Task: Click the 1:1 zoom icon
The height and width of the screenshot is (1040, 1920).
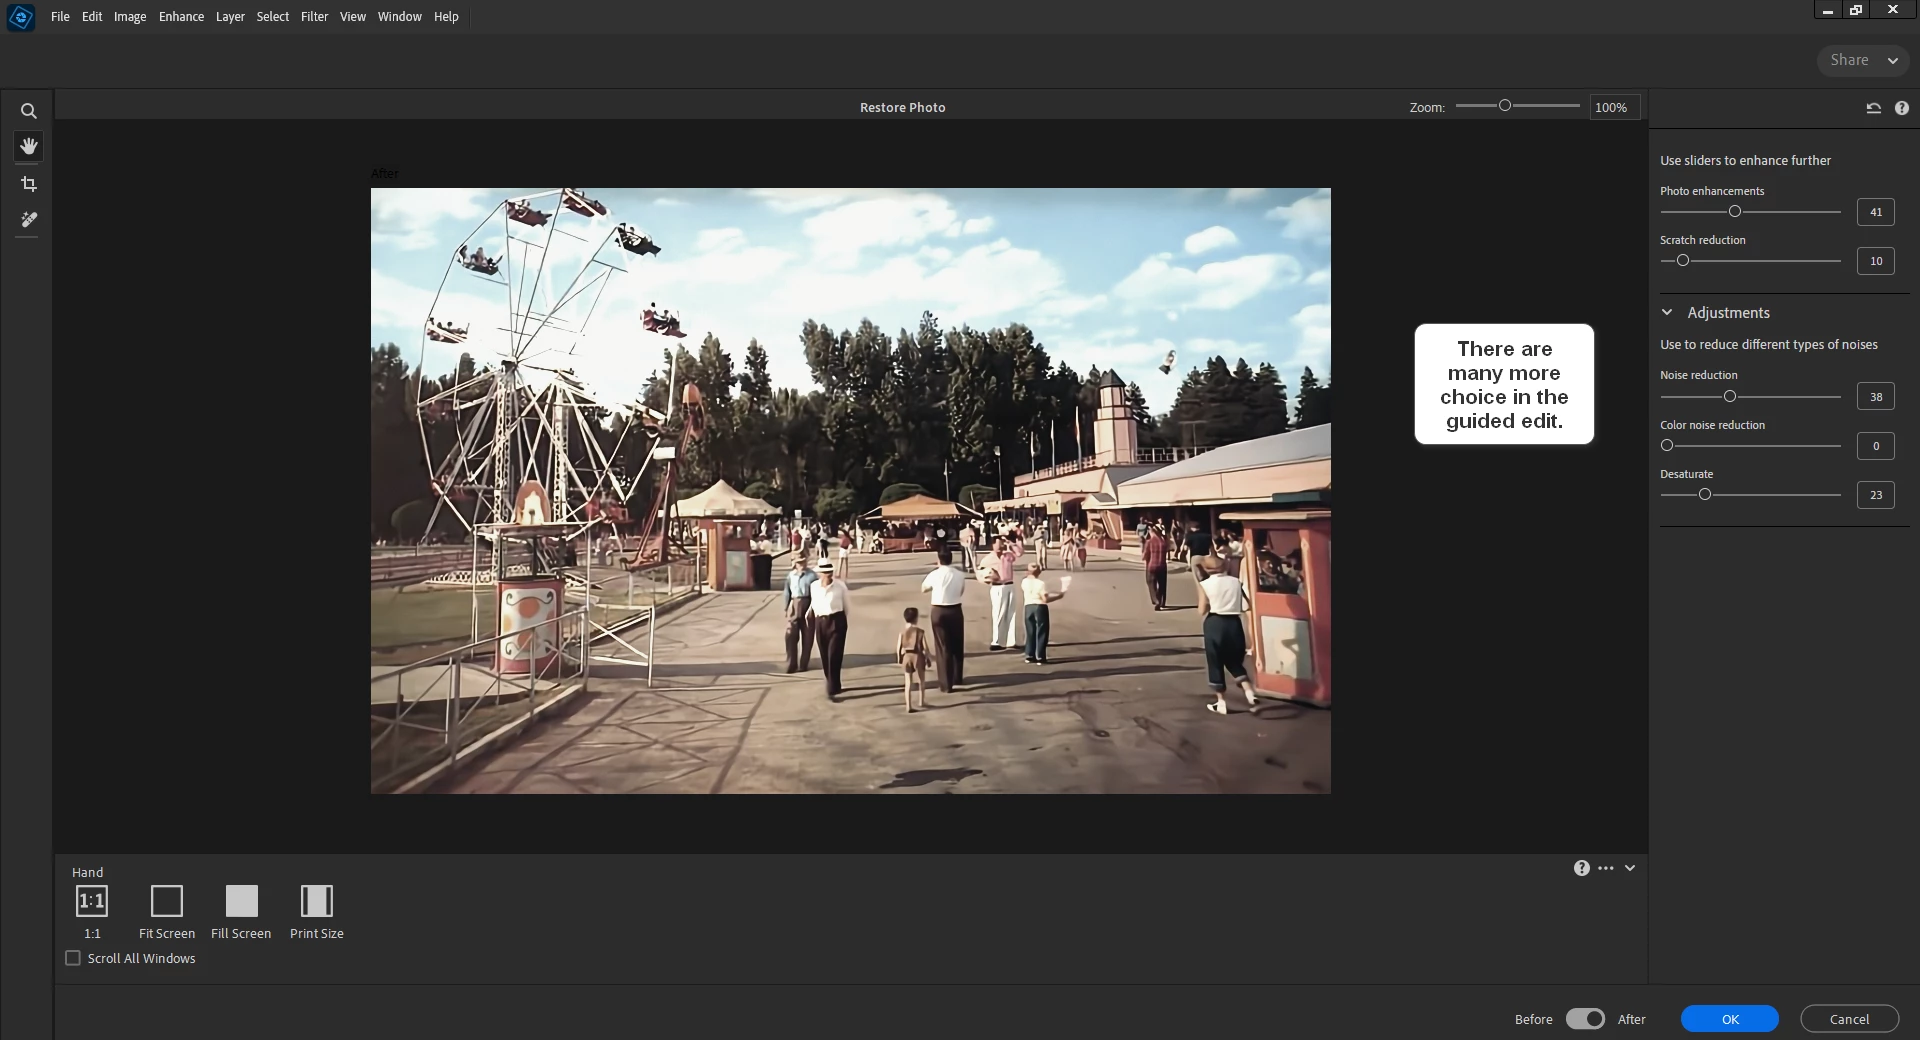Action: pyautogui.click(x=92, y=901)
